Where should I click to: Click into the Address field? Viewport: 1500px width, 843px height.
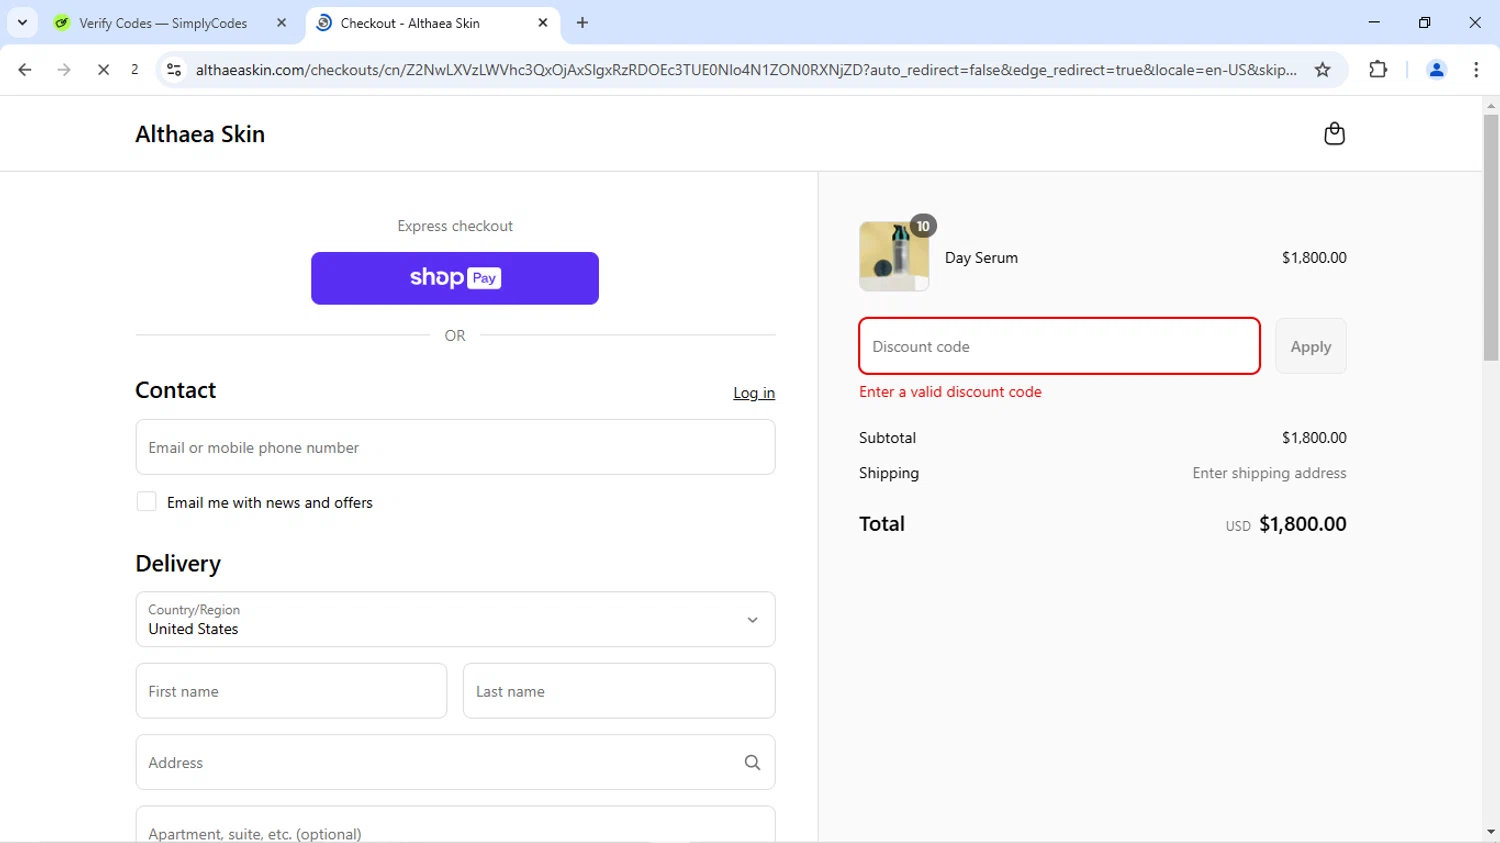(455, 762)
